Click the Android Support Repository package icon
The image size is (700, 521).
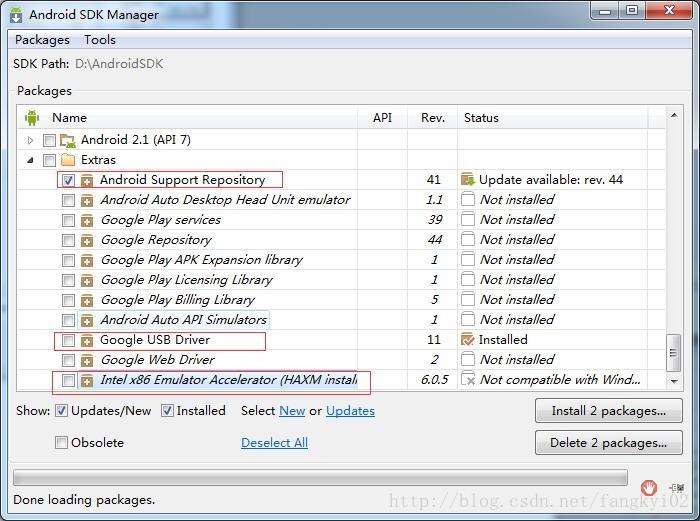click(x=87, y=180)
